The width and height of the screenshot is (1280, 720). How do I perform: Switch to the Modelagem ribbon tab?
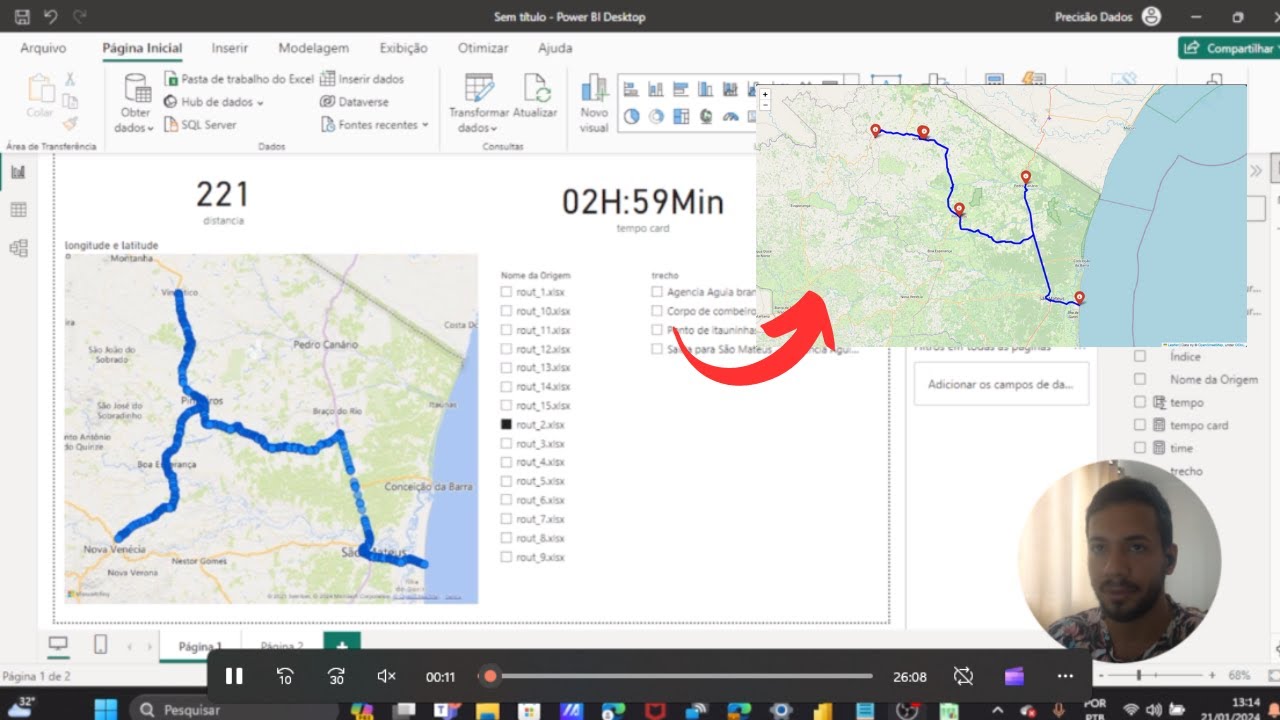coord(314,48)
